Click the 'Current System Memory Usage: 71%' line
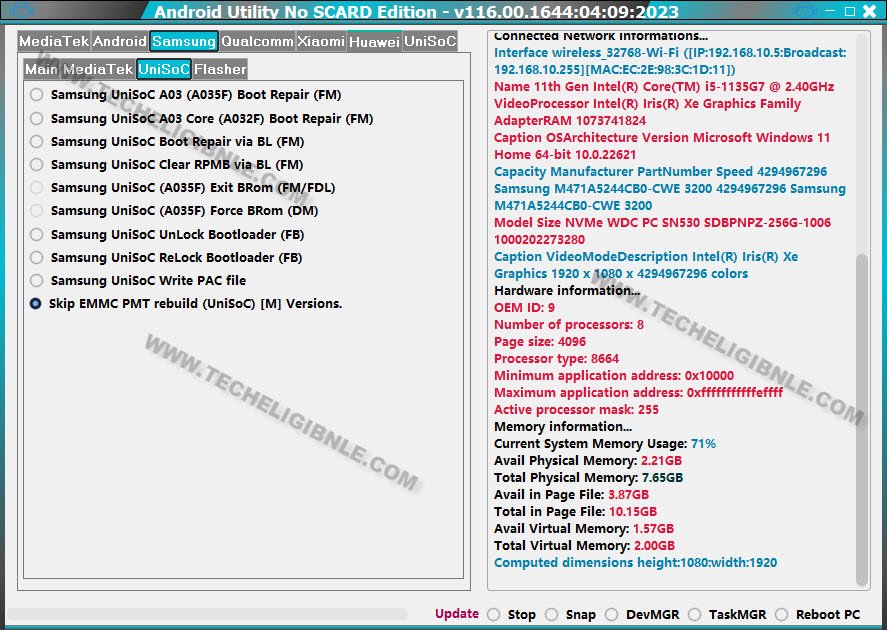The image size is (887, 630). pos(605,443)
